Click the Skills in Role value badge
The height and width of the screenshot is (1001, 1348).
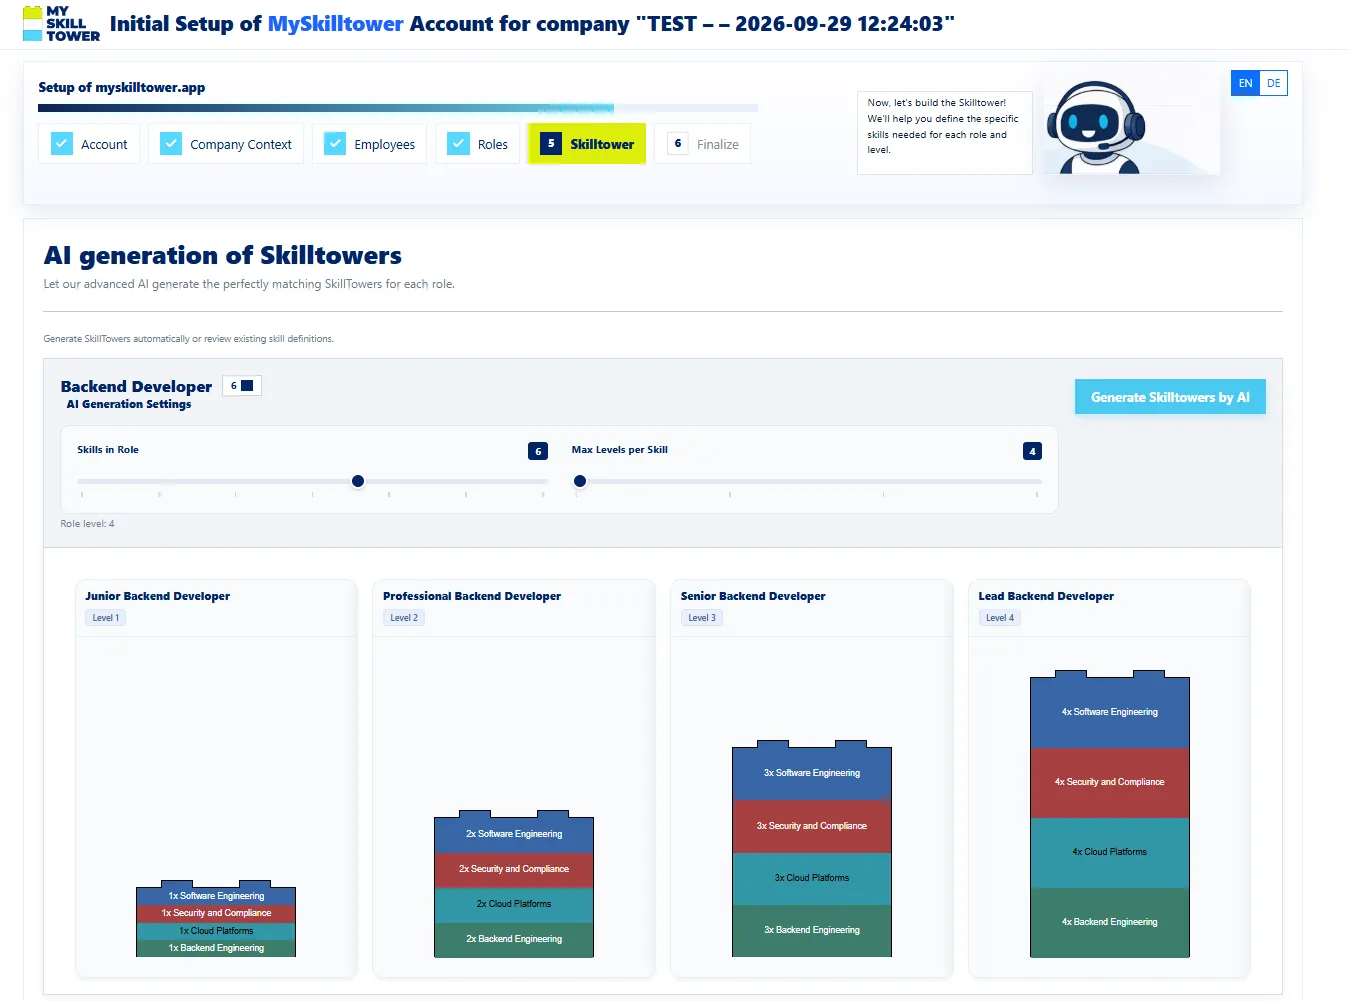click(x=538, y=451)
